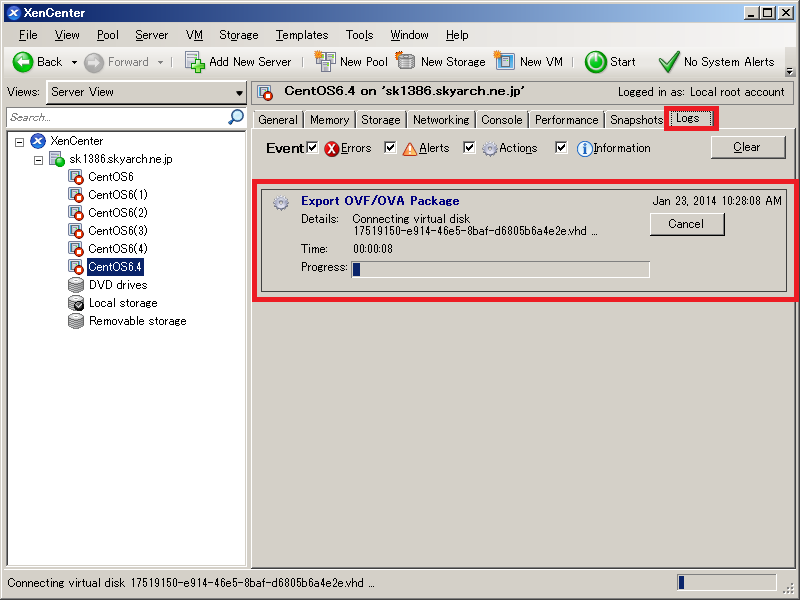Viewport: 800px width, 600px height.
Task: Collapse the XenCenter tree node
Action: tap(19, 142)
